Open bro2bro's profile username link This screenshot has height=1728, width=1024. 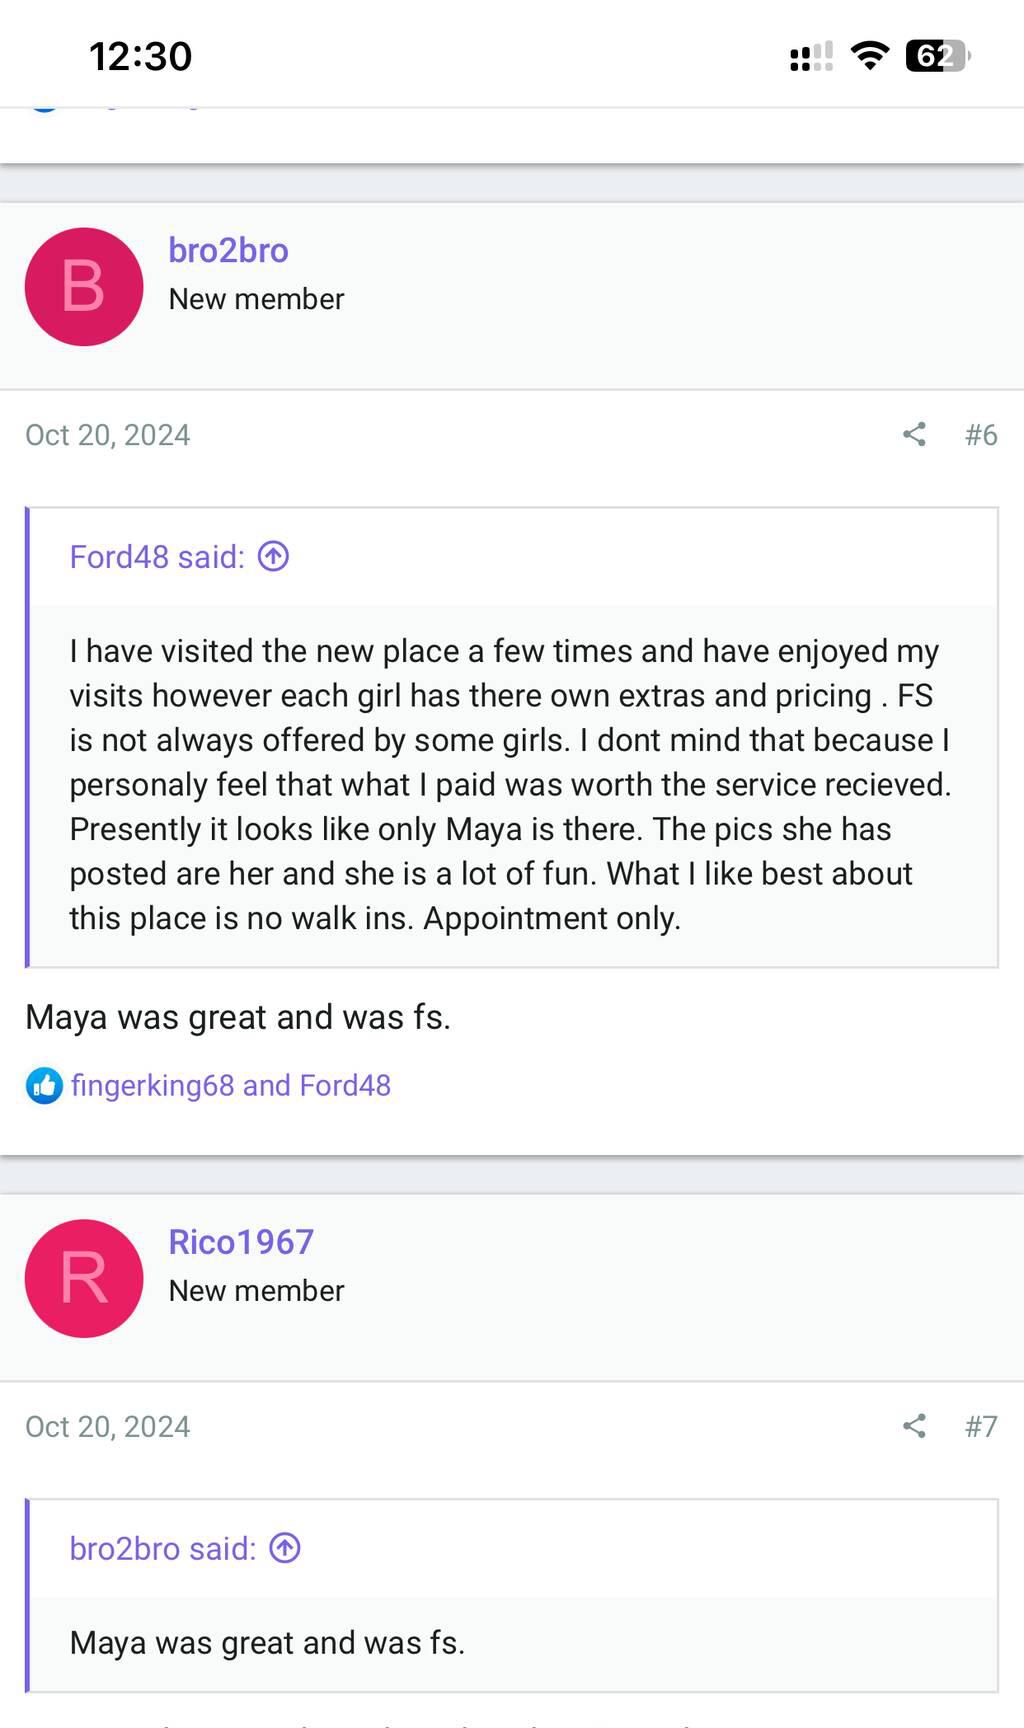pos(228,250)
